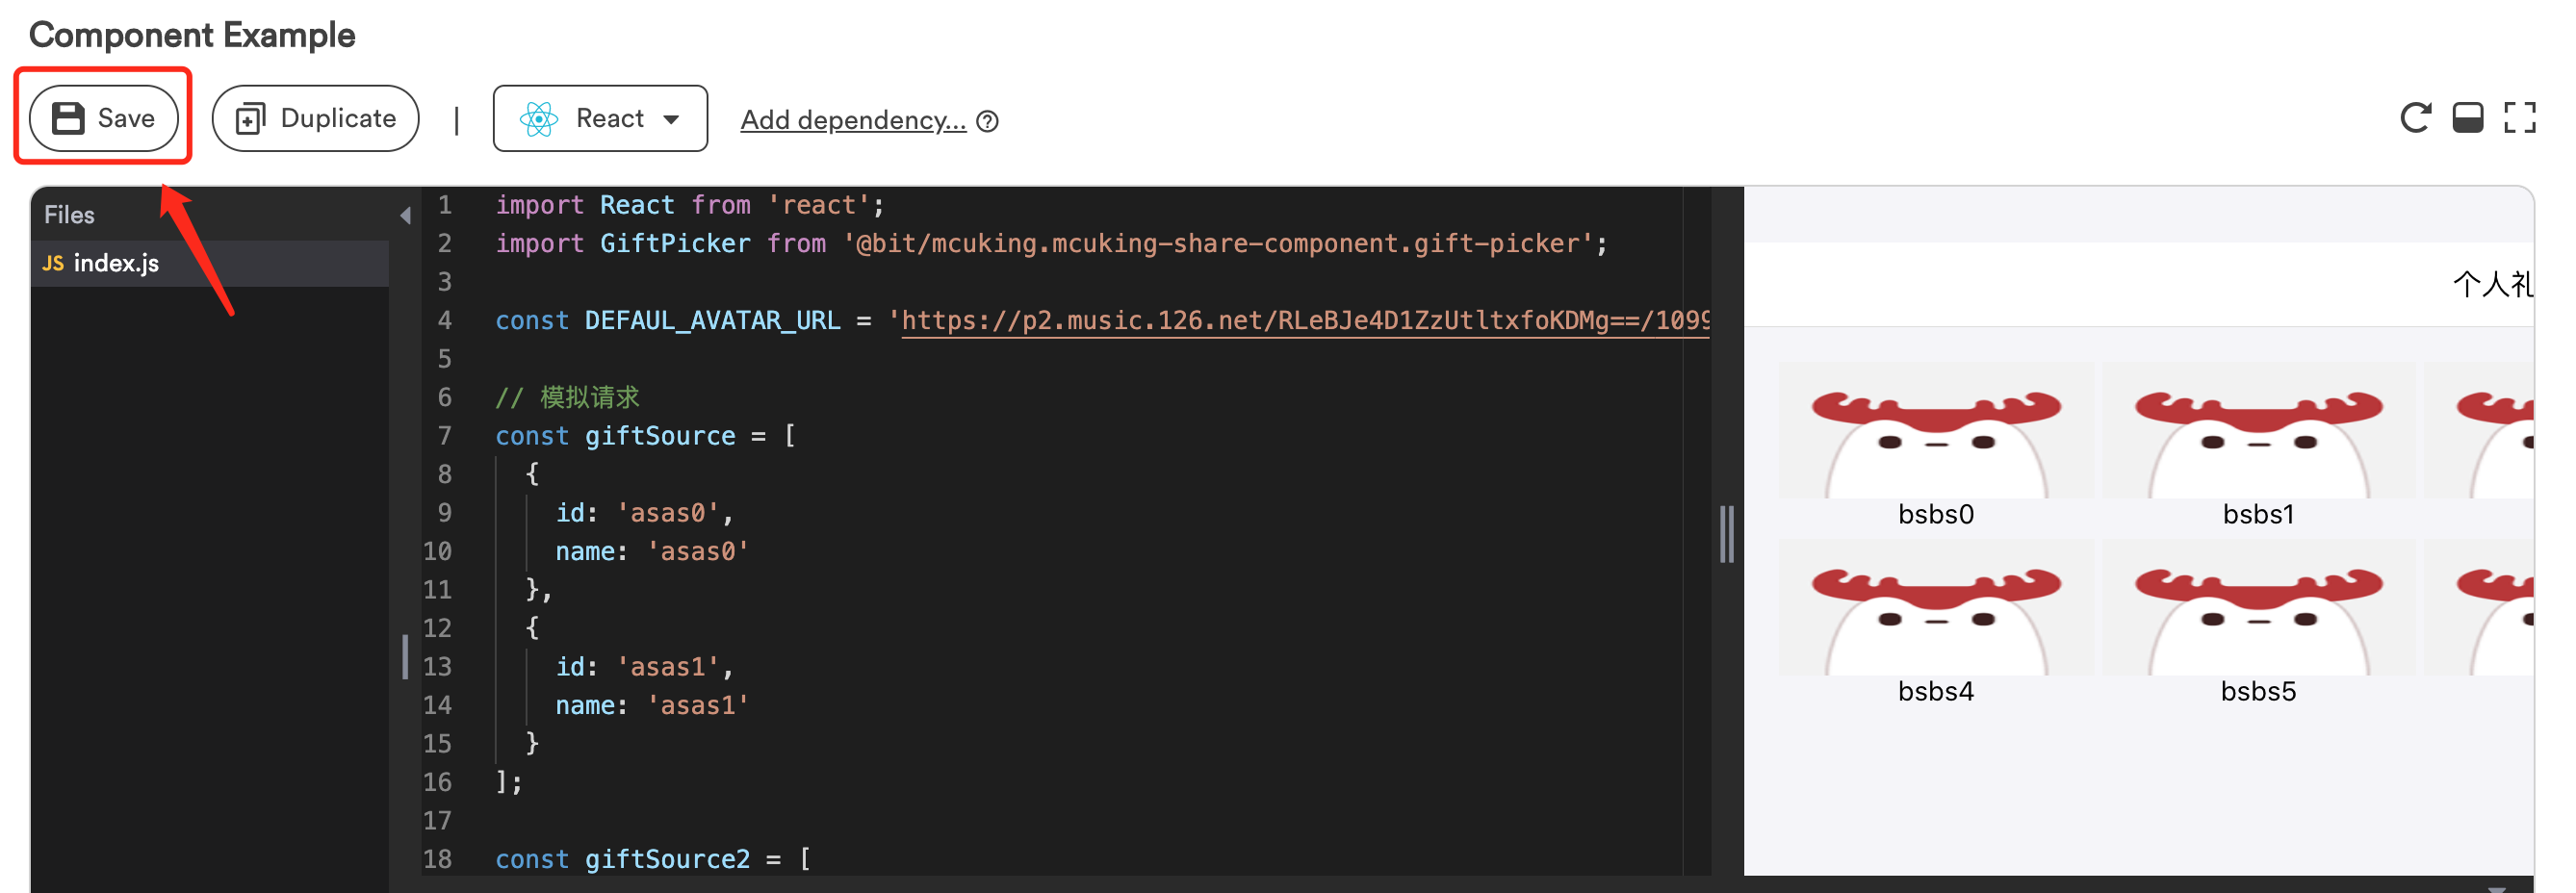
Task: Click the refresh preview icon
Action: tap(2415, 118)
